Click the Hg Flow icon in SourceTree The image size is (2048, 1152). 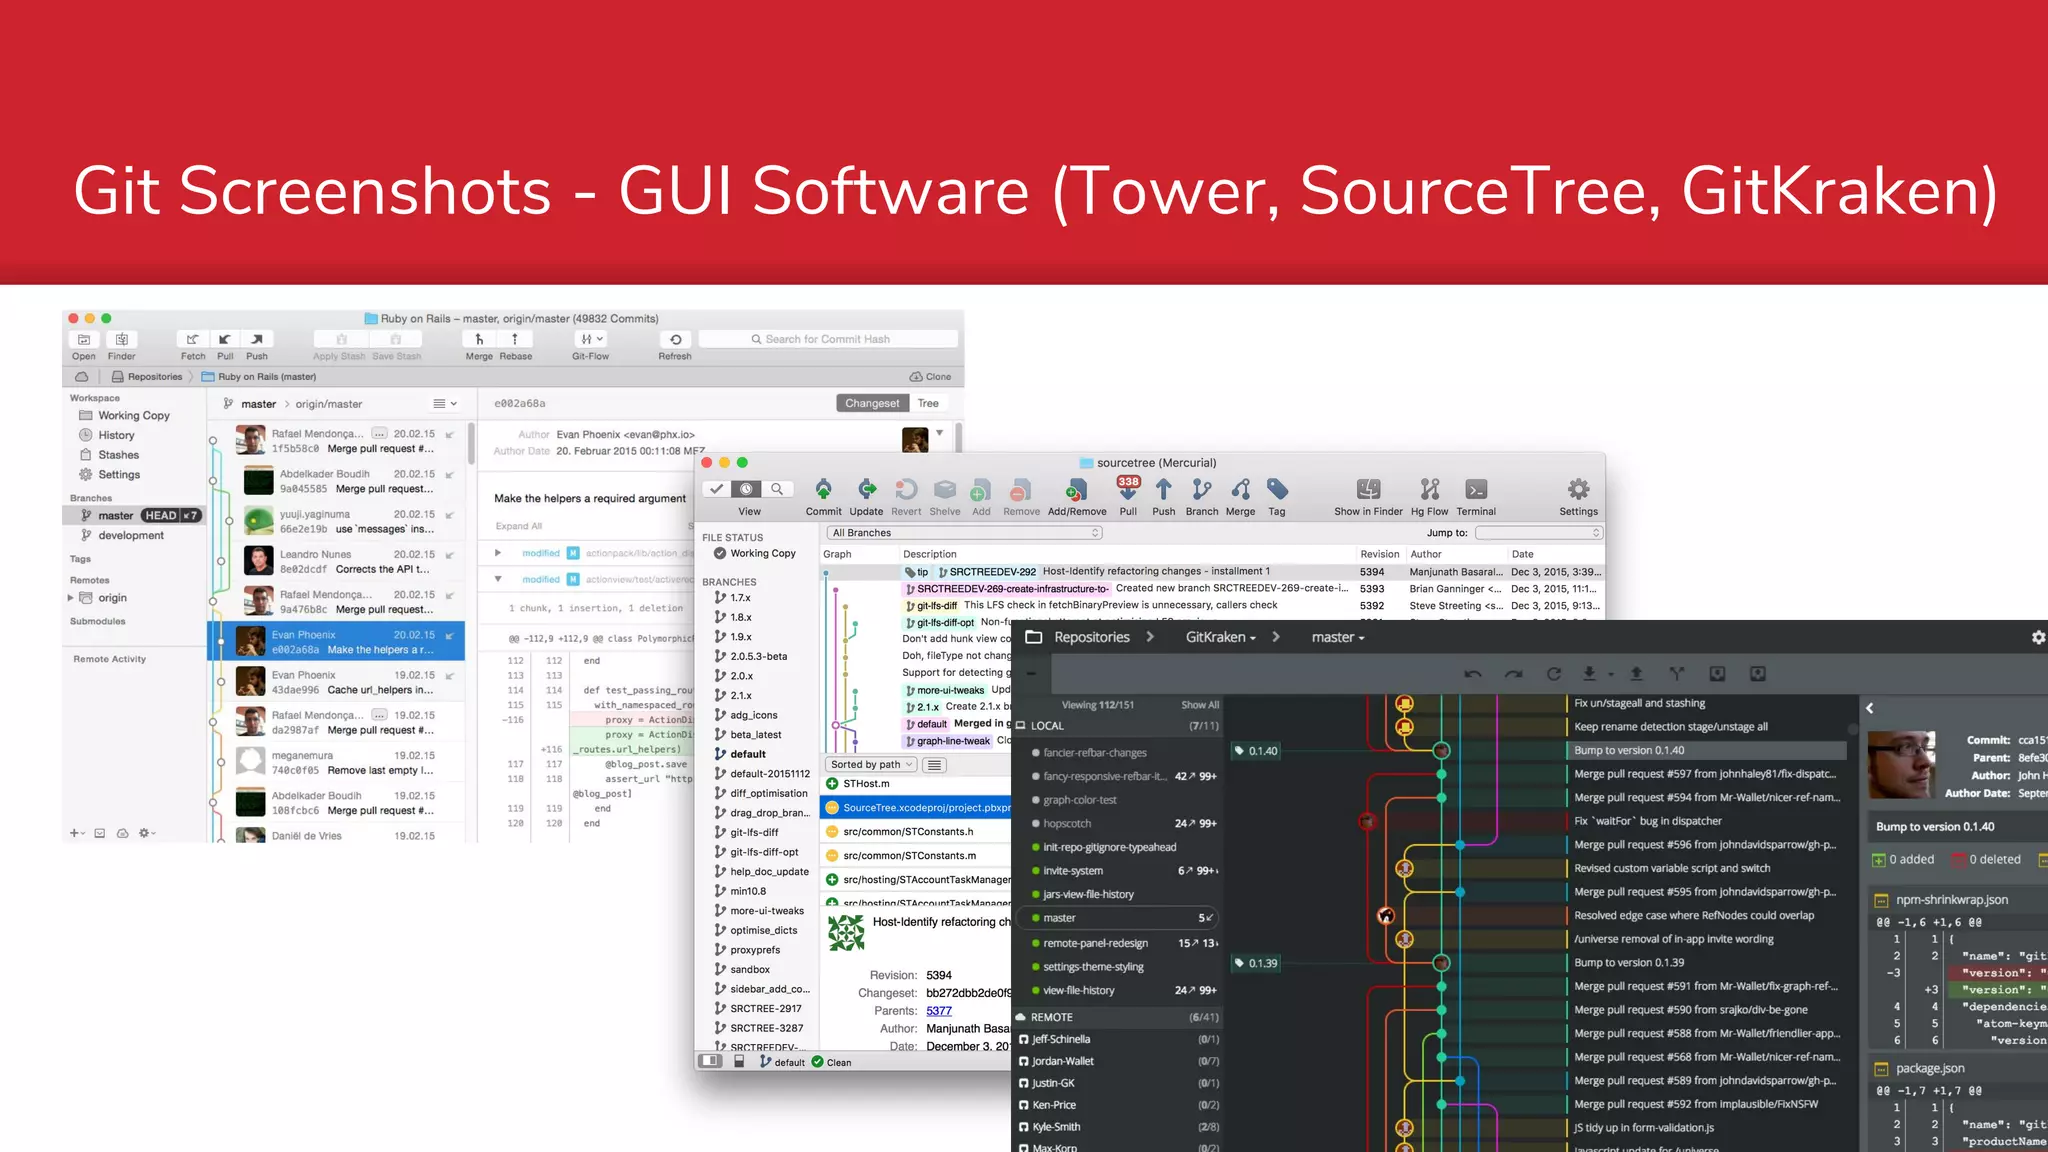coord(1430,489)
